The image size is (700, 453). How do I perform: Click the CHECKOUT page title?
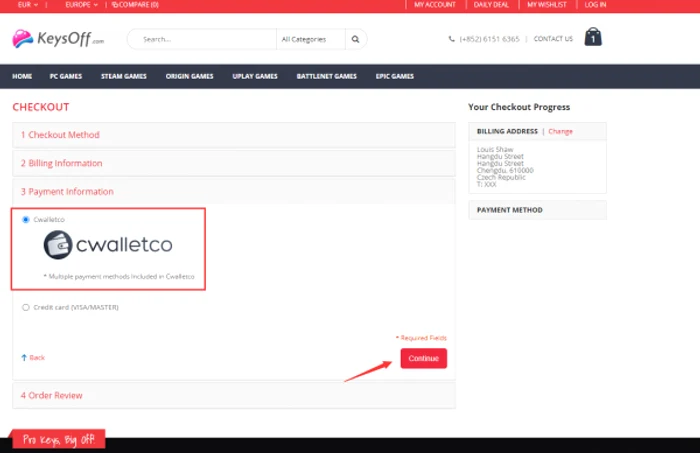41,107
